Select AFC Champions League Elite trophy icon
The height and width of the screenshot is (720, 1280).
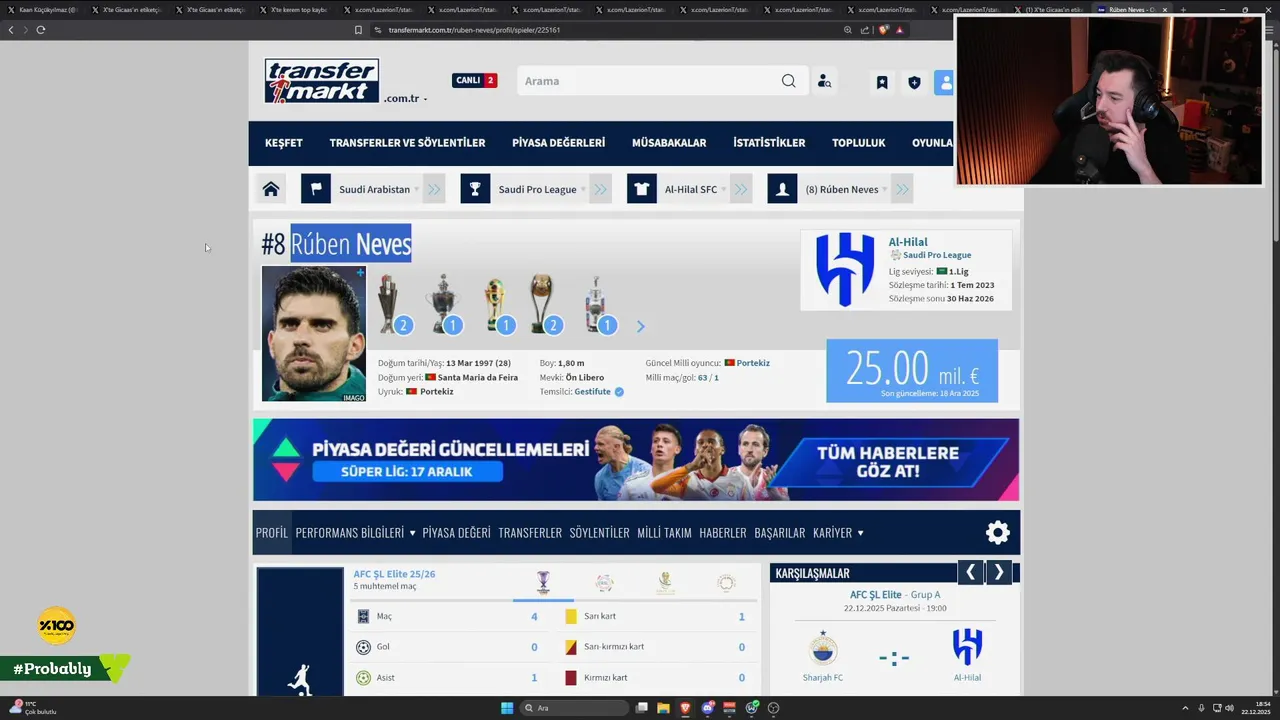coord(543,582)
